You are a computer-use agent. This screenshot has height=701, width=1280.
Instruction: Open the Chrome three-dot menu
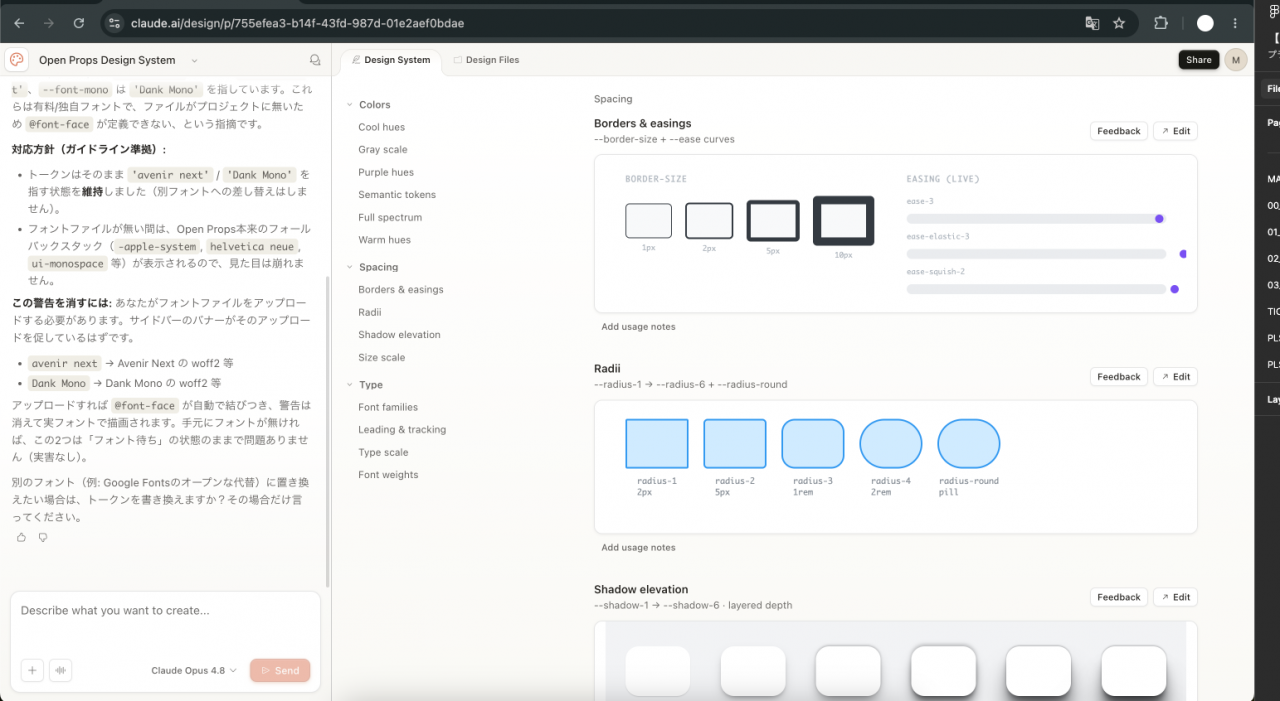coord(1237,23)
